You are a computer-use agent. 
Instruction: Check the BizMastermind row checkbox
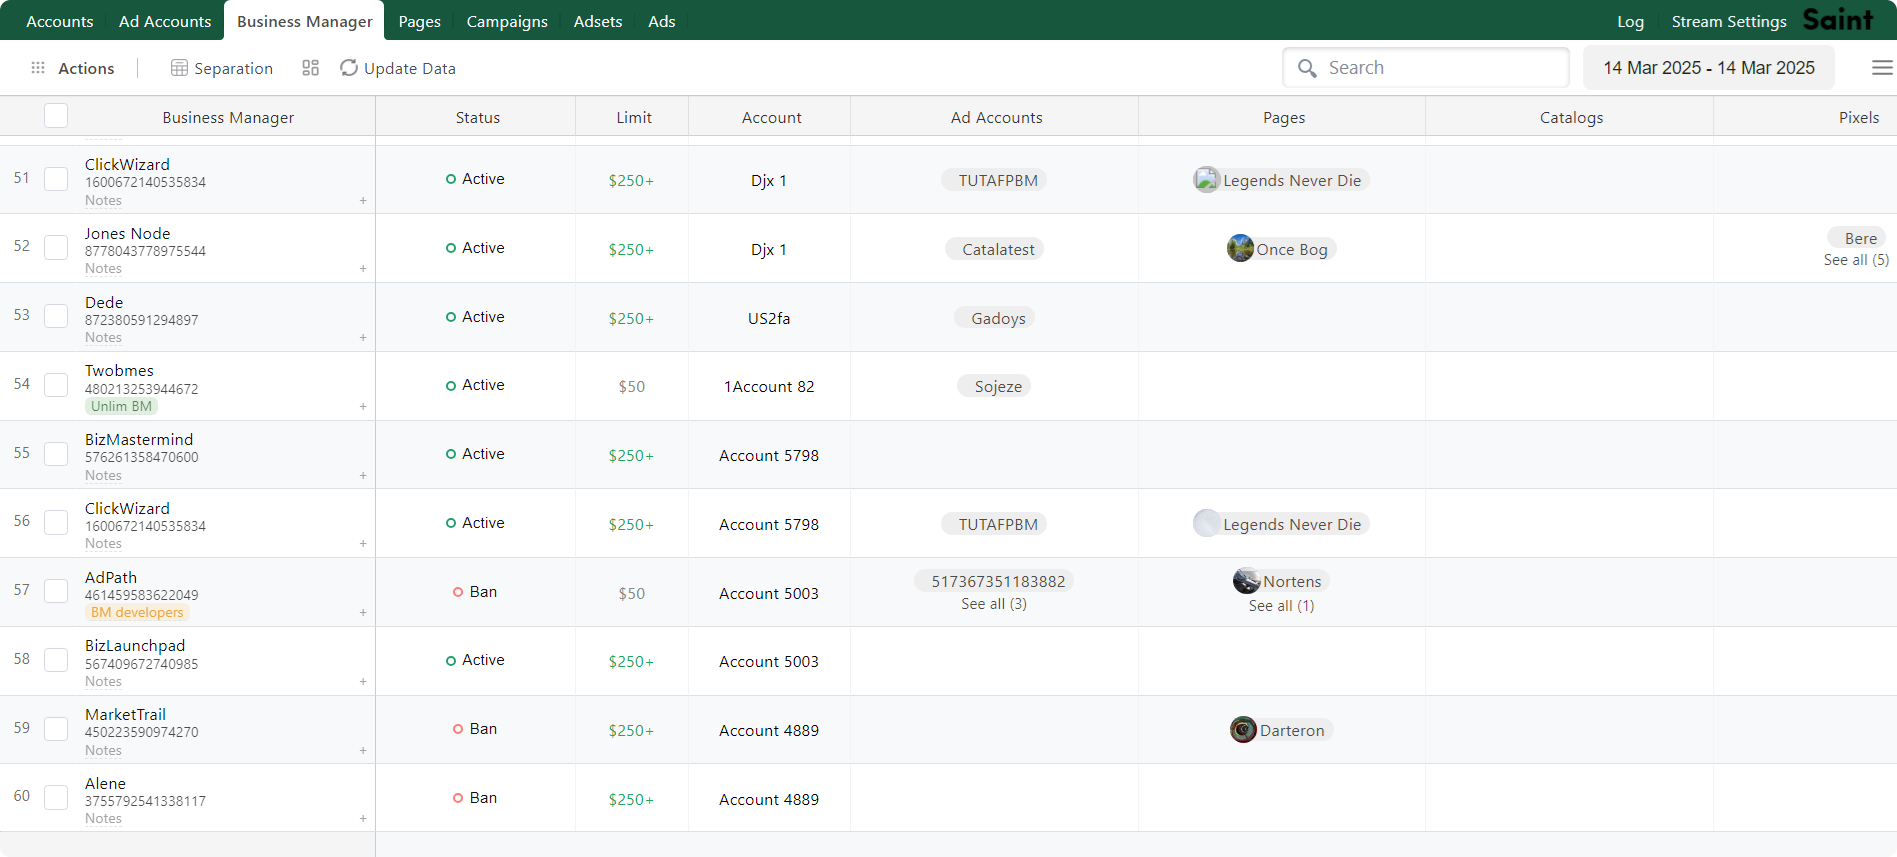coord(56,454)
